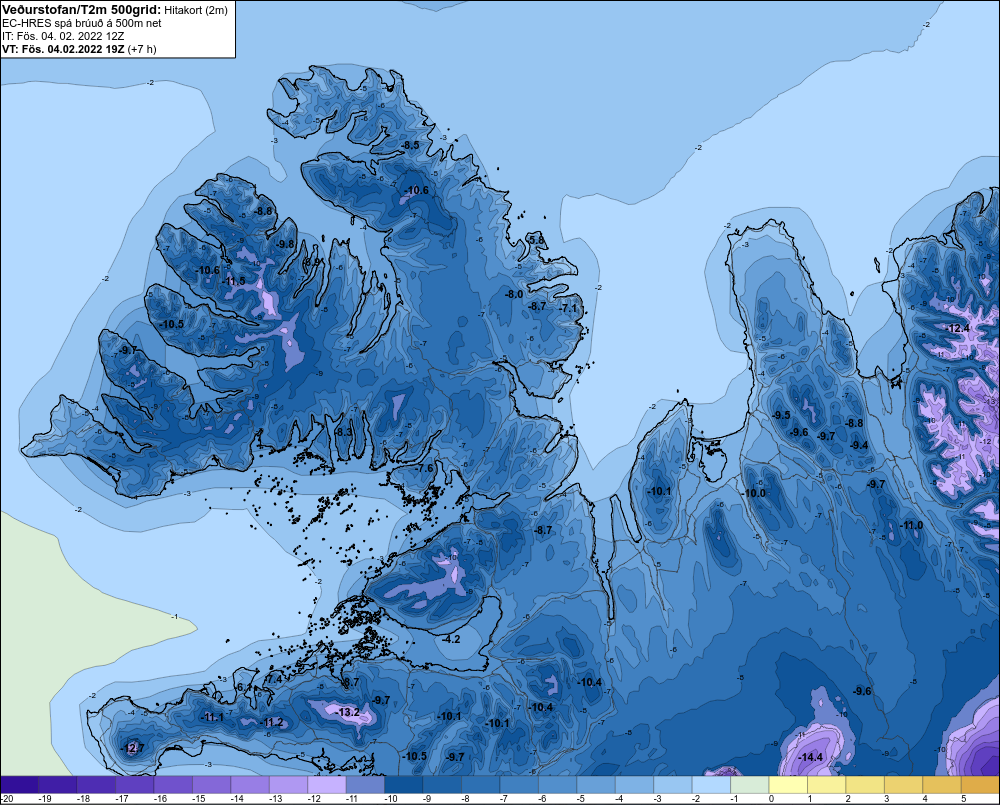The height and width of the screenshot is (805, 1000).
Task: Select the -11.0 temperature value
Action: 911,525
